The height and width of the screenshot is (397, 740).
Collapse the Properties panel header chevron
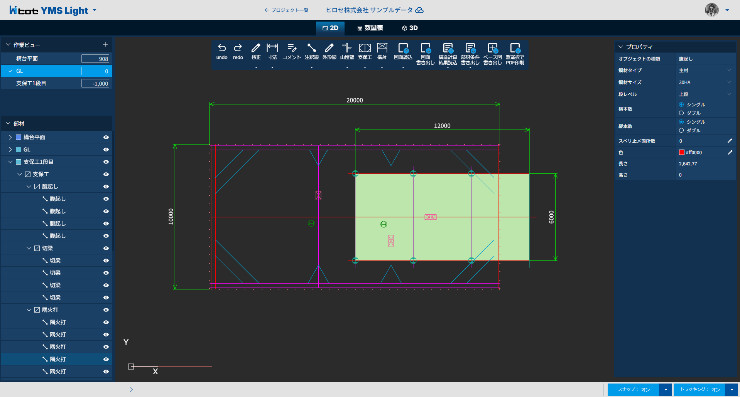(621, 47)
